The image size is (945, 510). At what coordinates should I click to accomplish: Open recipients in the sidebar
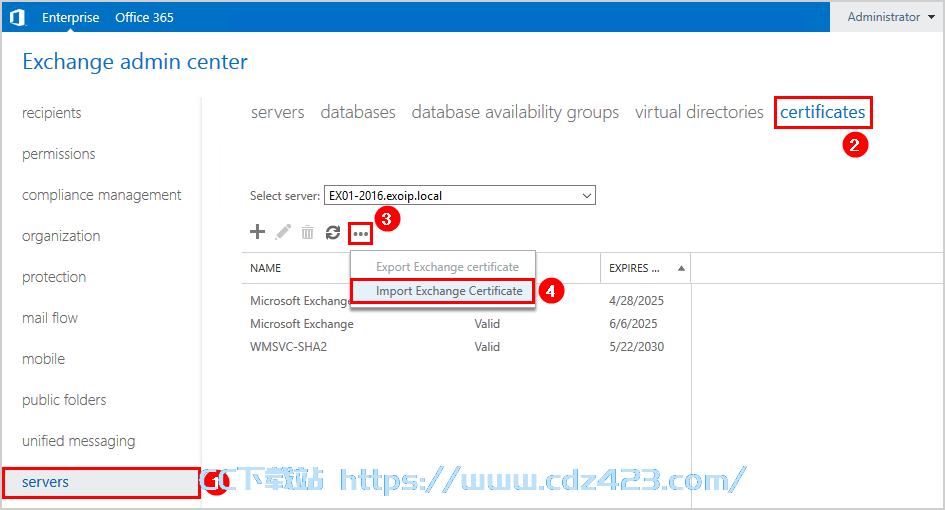(x=52, y=113)
